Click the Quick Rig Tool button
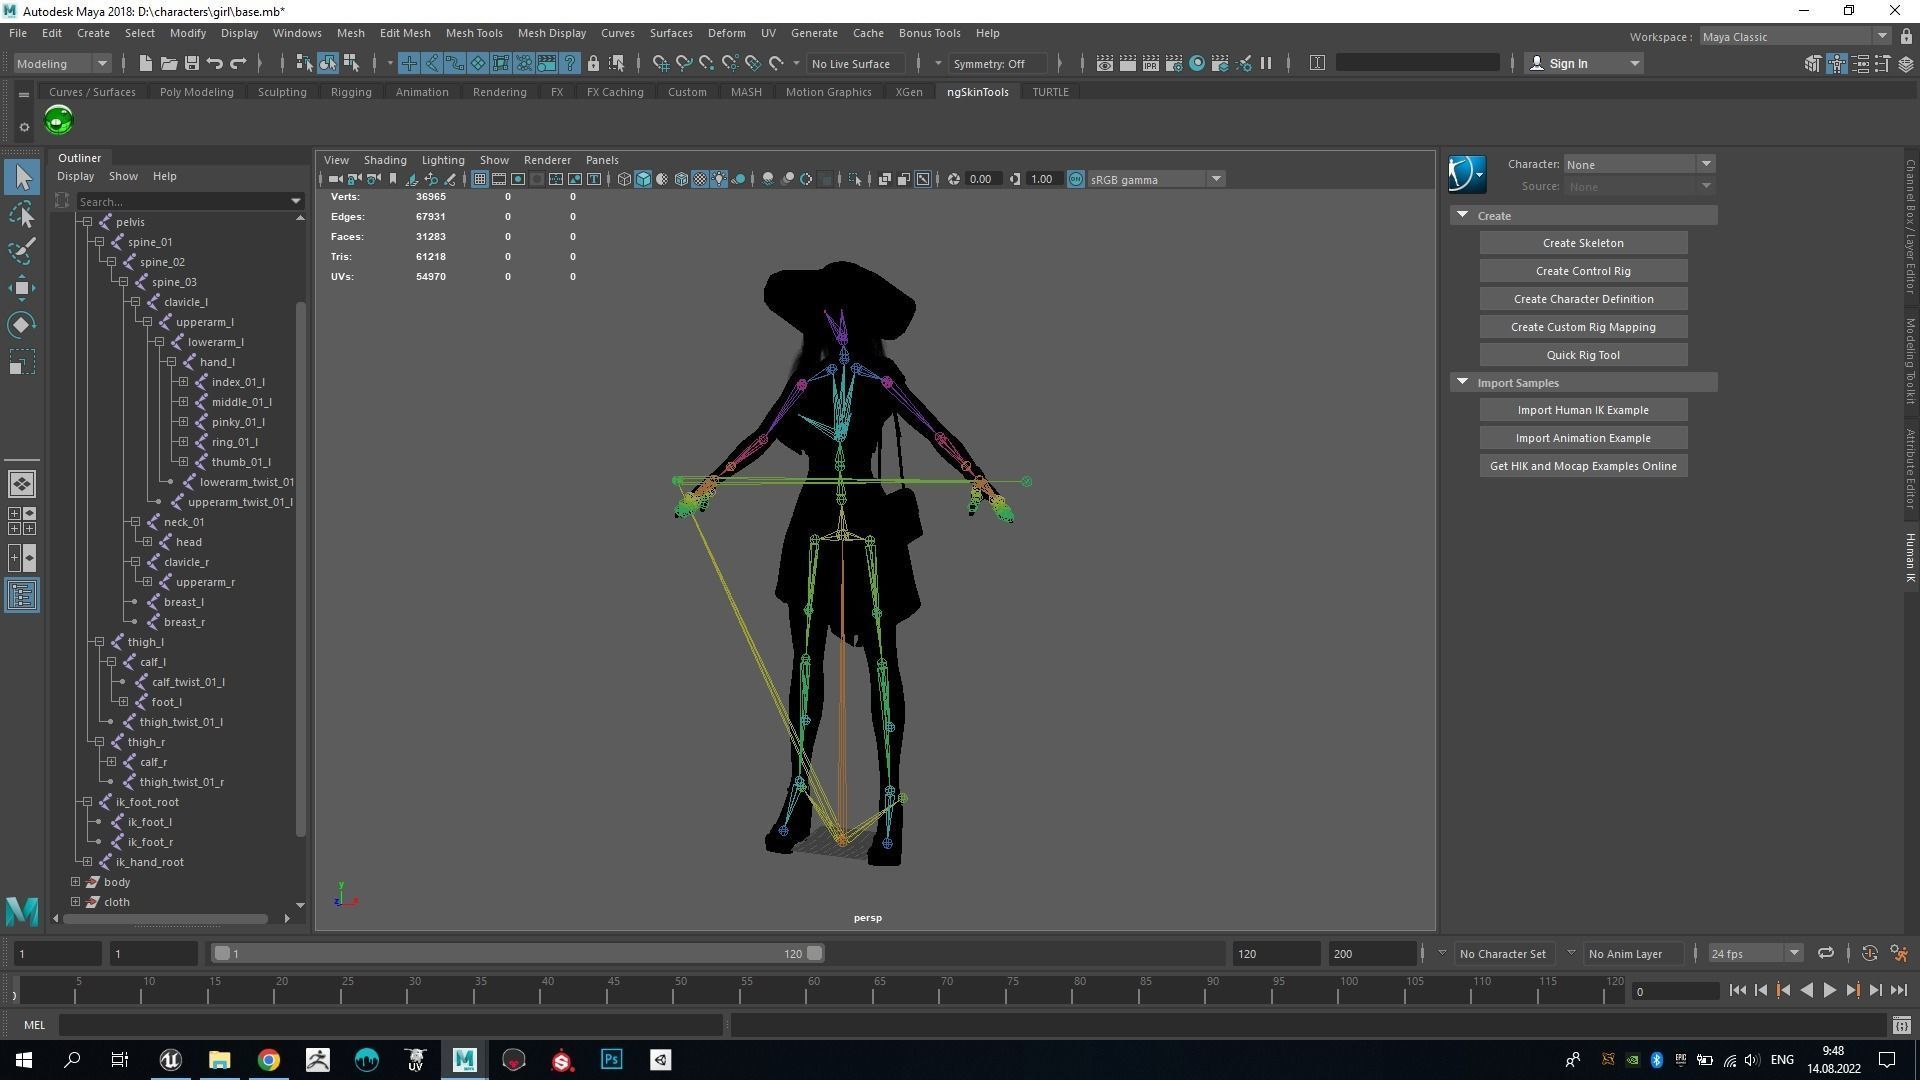 pos(1582,355)
